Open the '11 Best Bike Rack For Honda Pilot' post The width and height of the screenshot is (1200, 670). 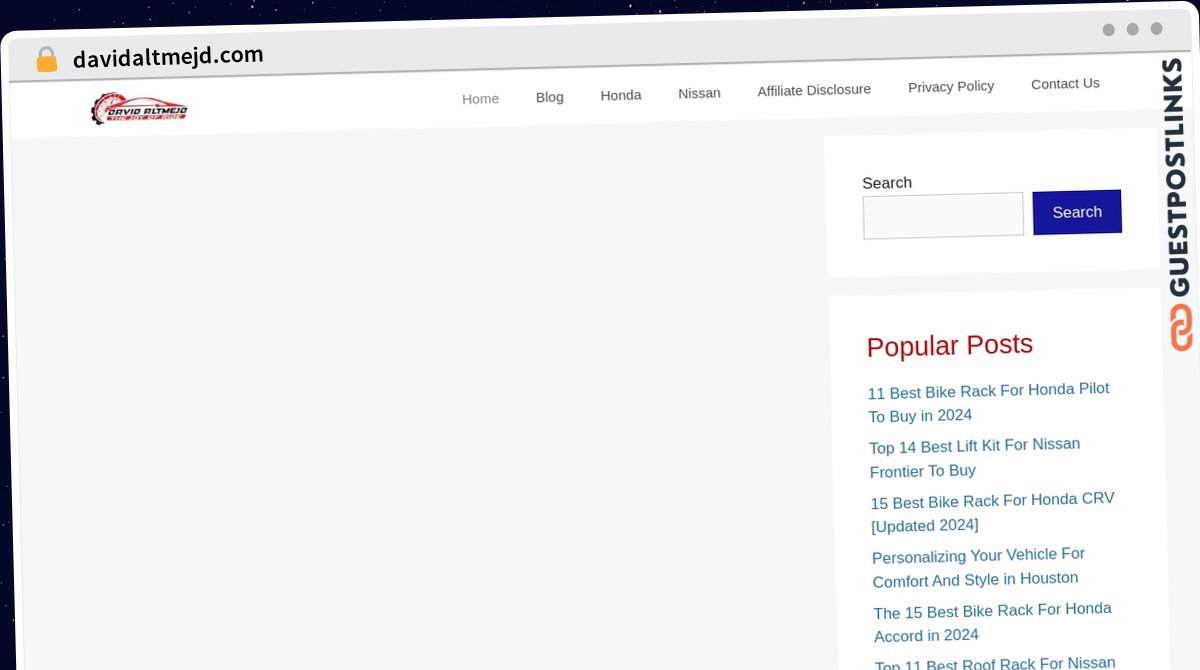tap(989, 402)
